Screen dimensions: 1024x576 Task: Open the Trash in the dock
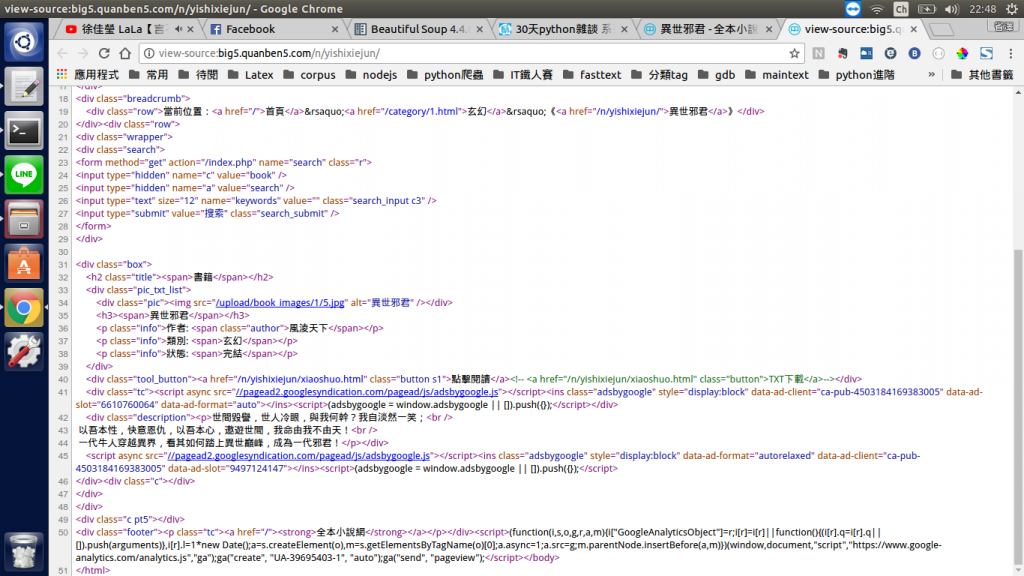click(24, 551)
